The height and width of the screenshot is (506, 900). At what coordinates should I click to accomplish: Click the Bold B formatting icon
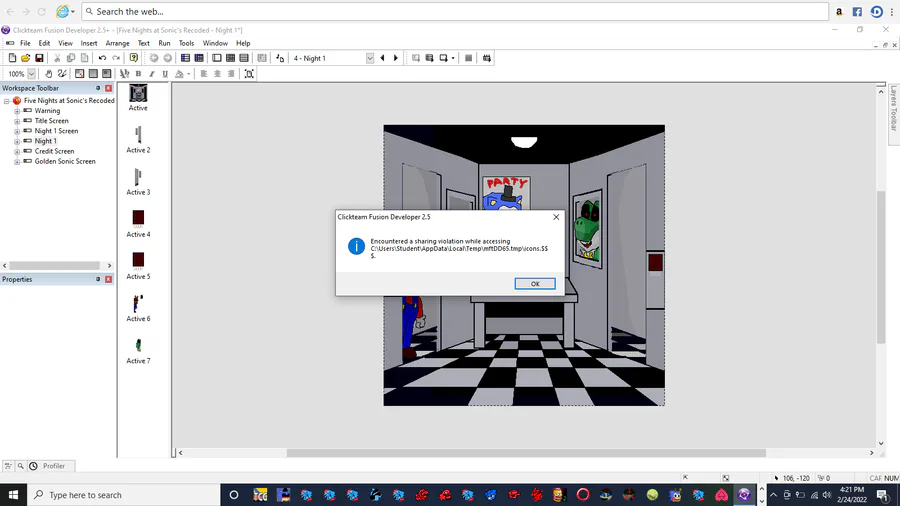point(138,73)
